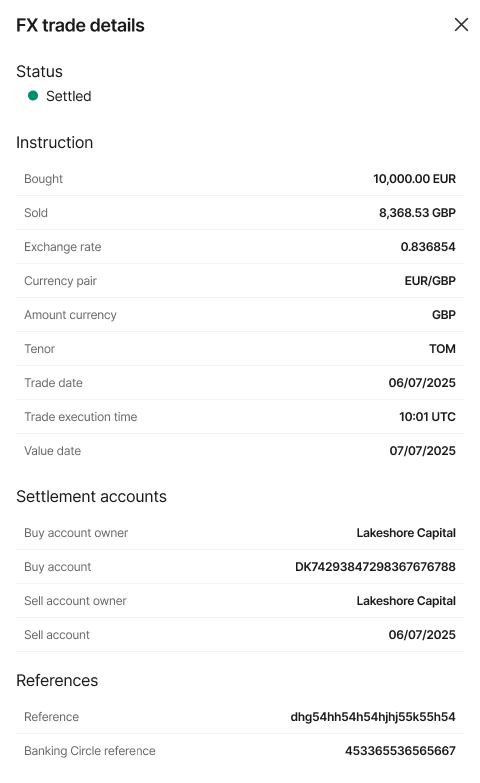Select the buy account number DK74...
The height and width of the screenshot is (783, 480).
pyautogui.click(x=375, y=567)
